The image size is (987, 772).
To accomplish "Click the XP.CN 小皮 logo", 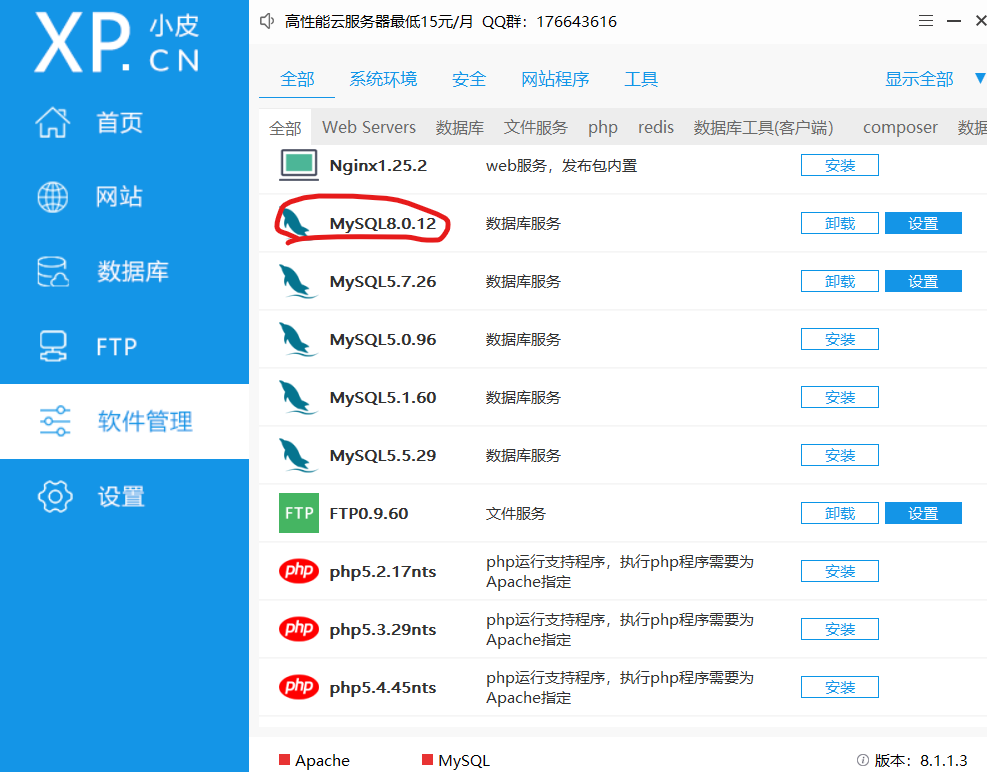I will pyautogui.click(x=118, y=43).
